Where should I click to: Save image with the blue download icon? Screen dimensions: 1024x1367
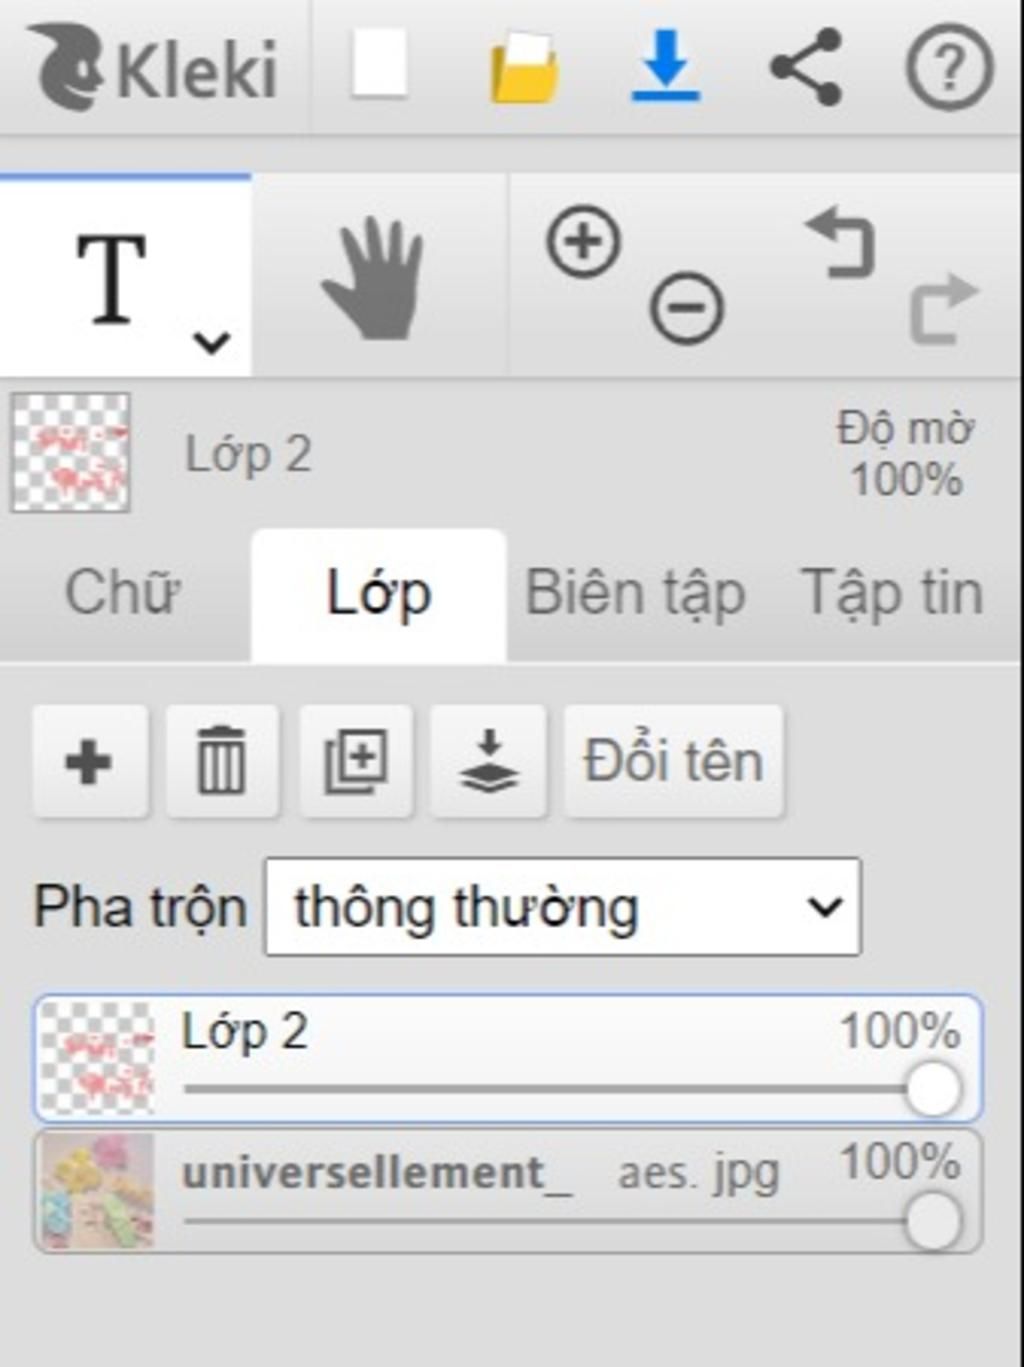pos(665,66)
